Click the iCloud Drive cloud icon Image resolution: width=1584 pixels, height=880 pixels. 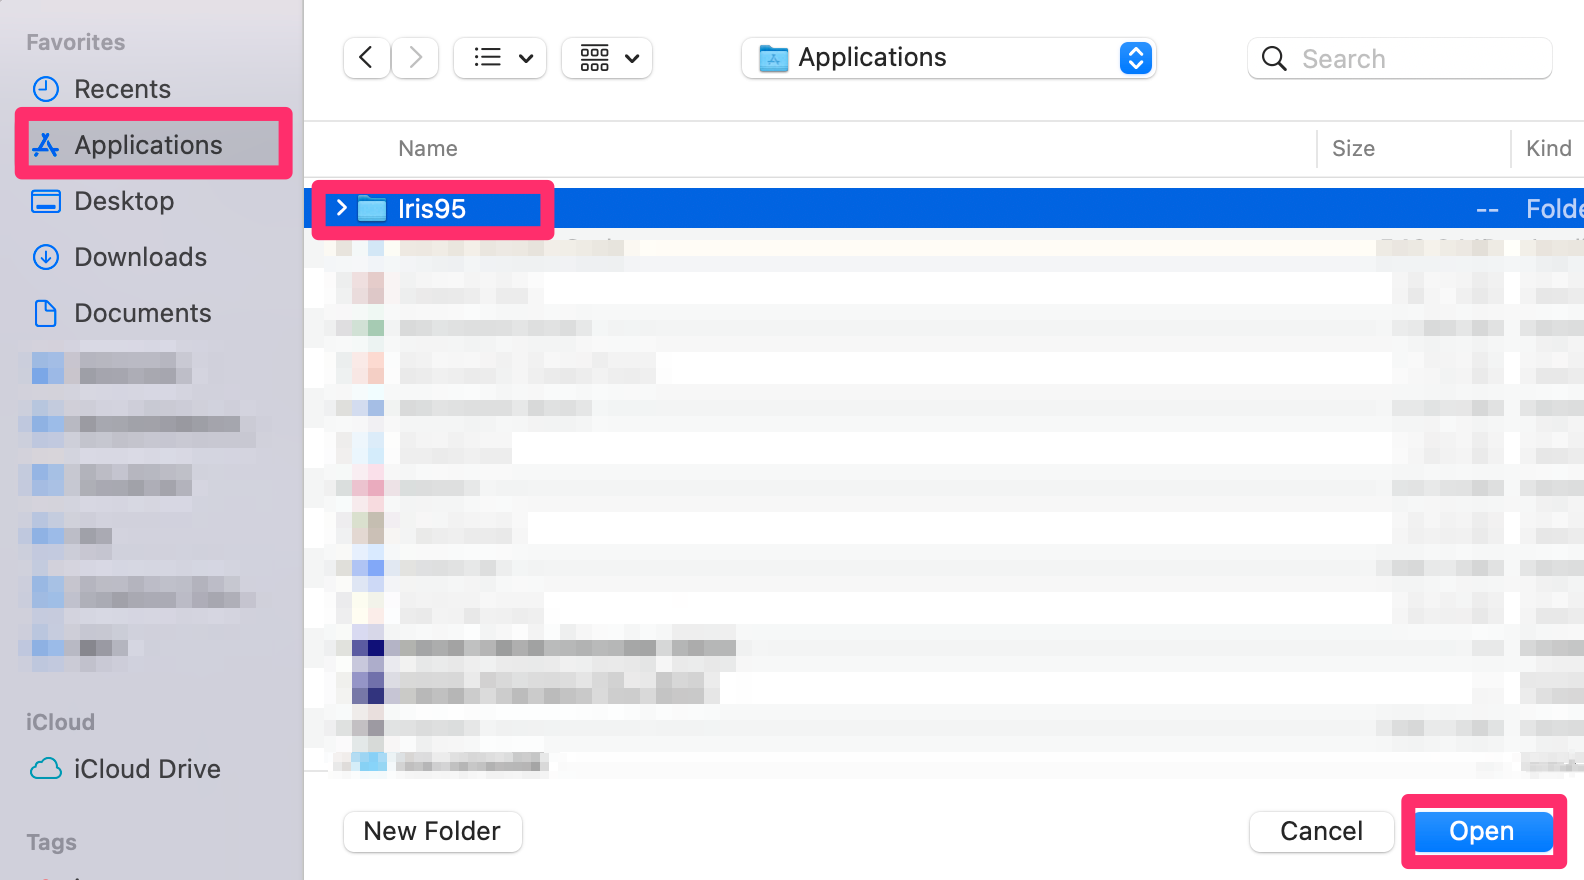[x=46, y=769]
